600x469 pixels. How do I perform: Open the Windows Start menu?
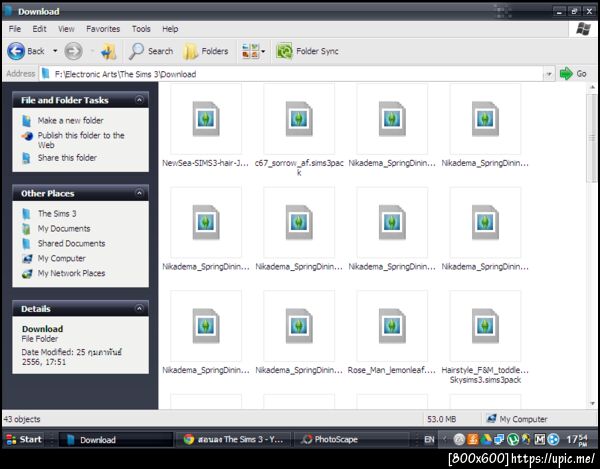coord(24,440)
